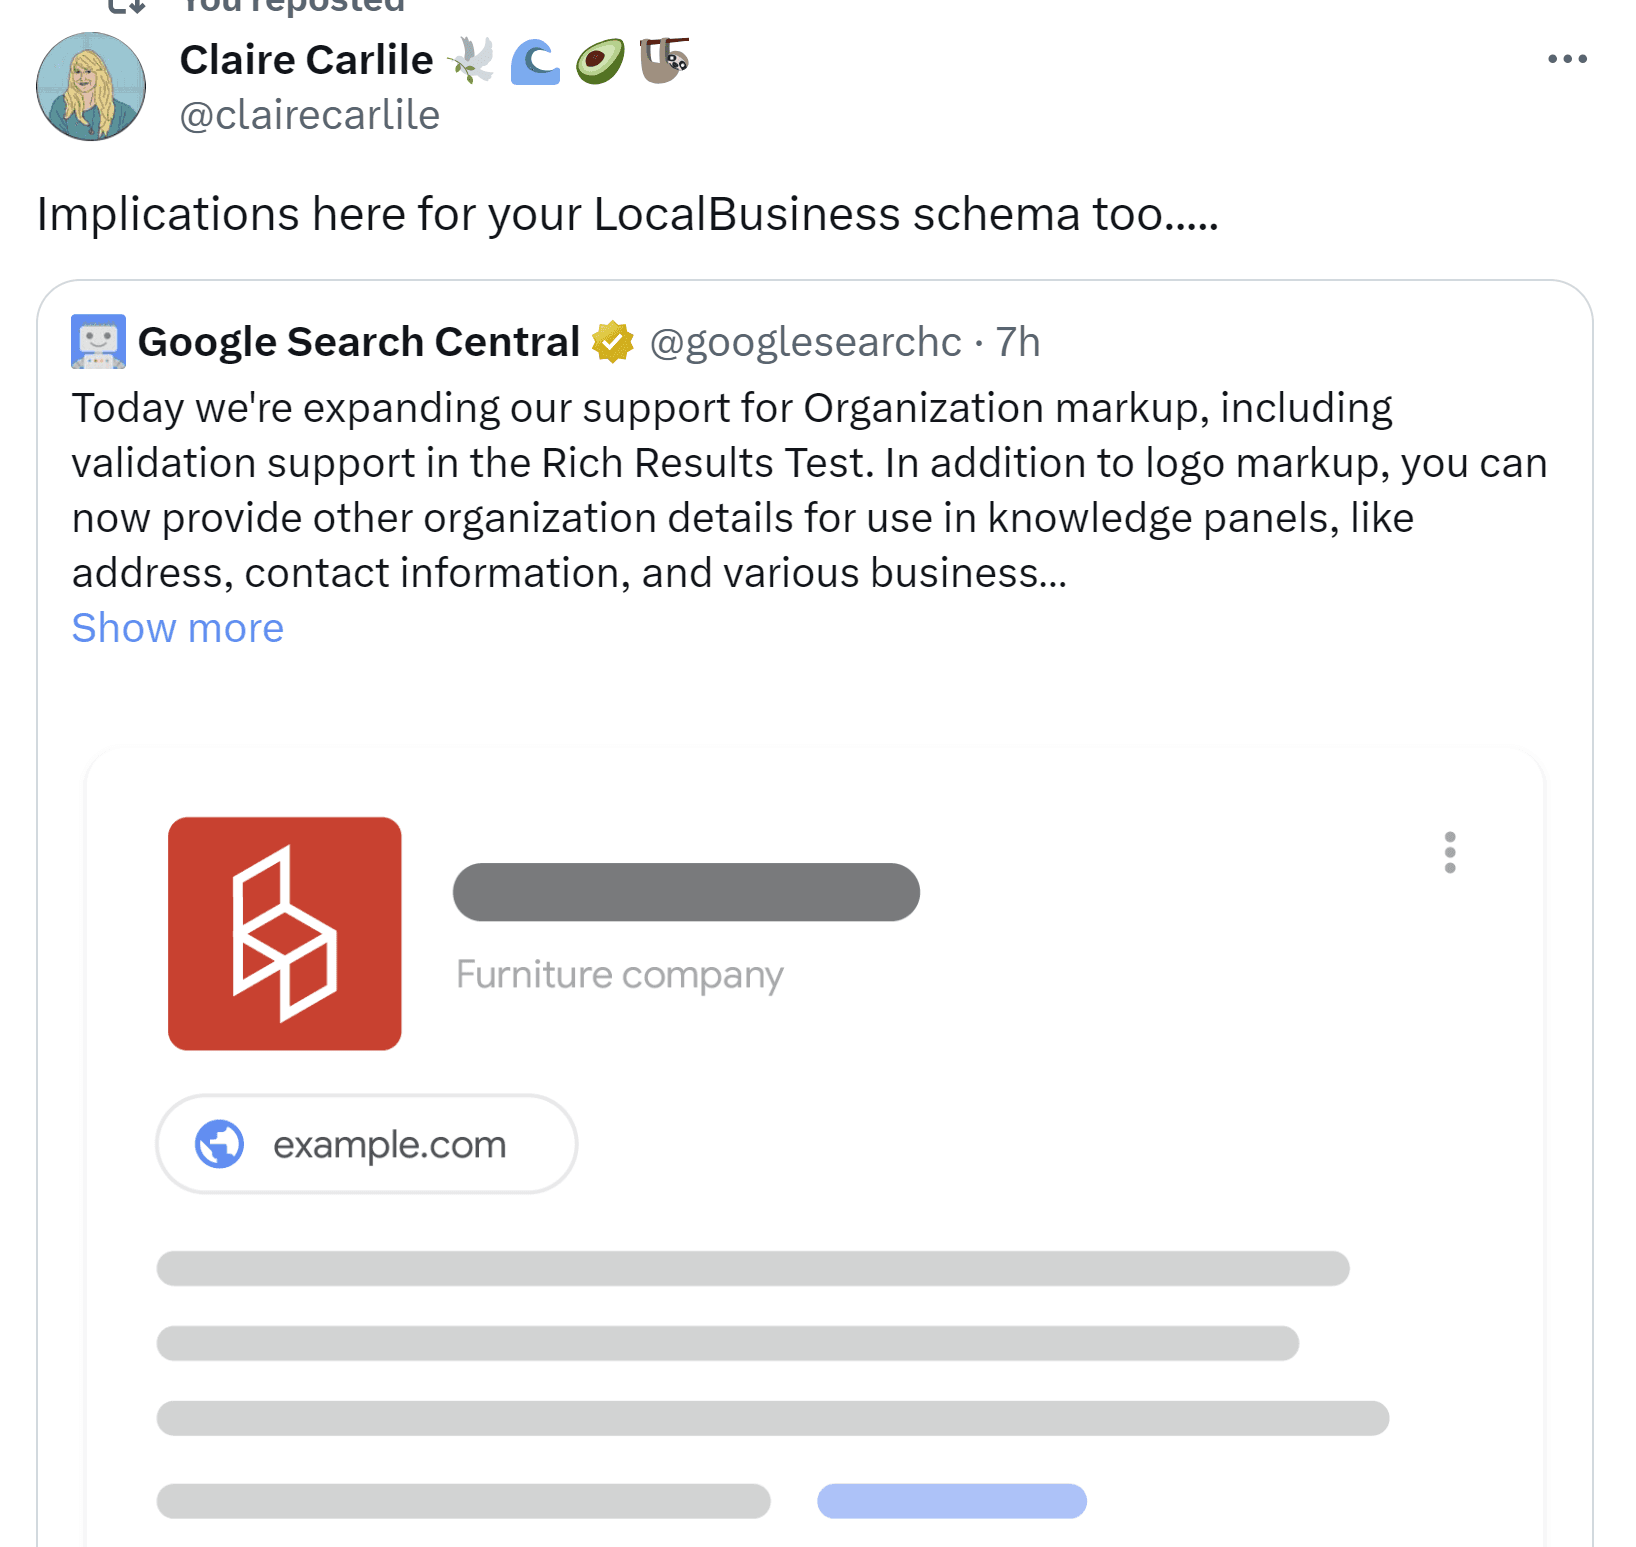The image size is (1636, 1547).
Task: Expand quoted tweet with Show more
Action: (178, 628)
